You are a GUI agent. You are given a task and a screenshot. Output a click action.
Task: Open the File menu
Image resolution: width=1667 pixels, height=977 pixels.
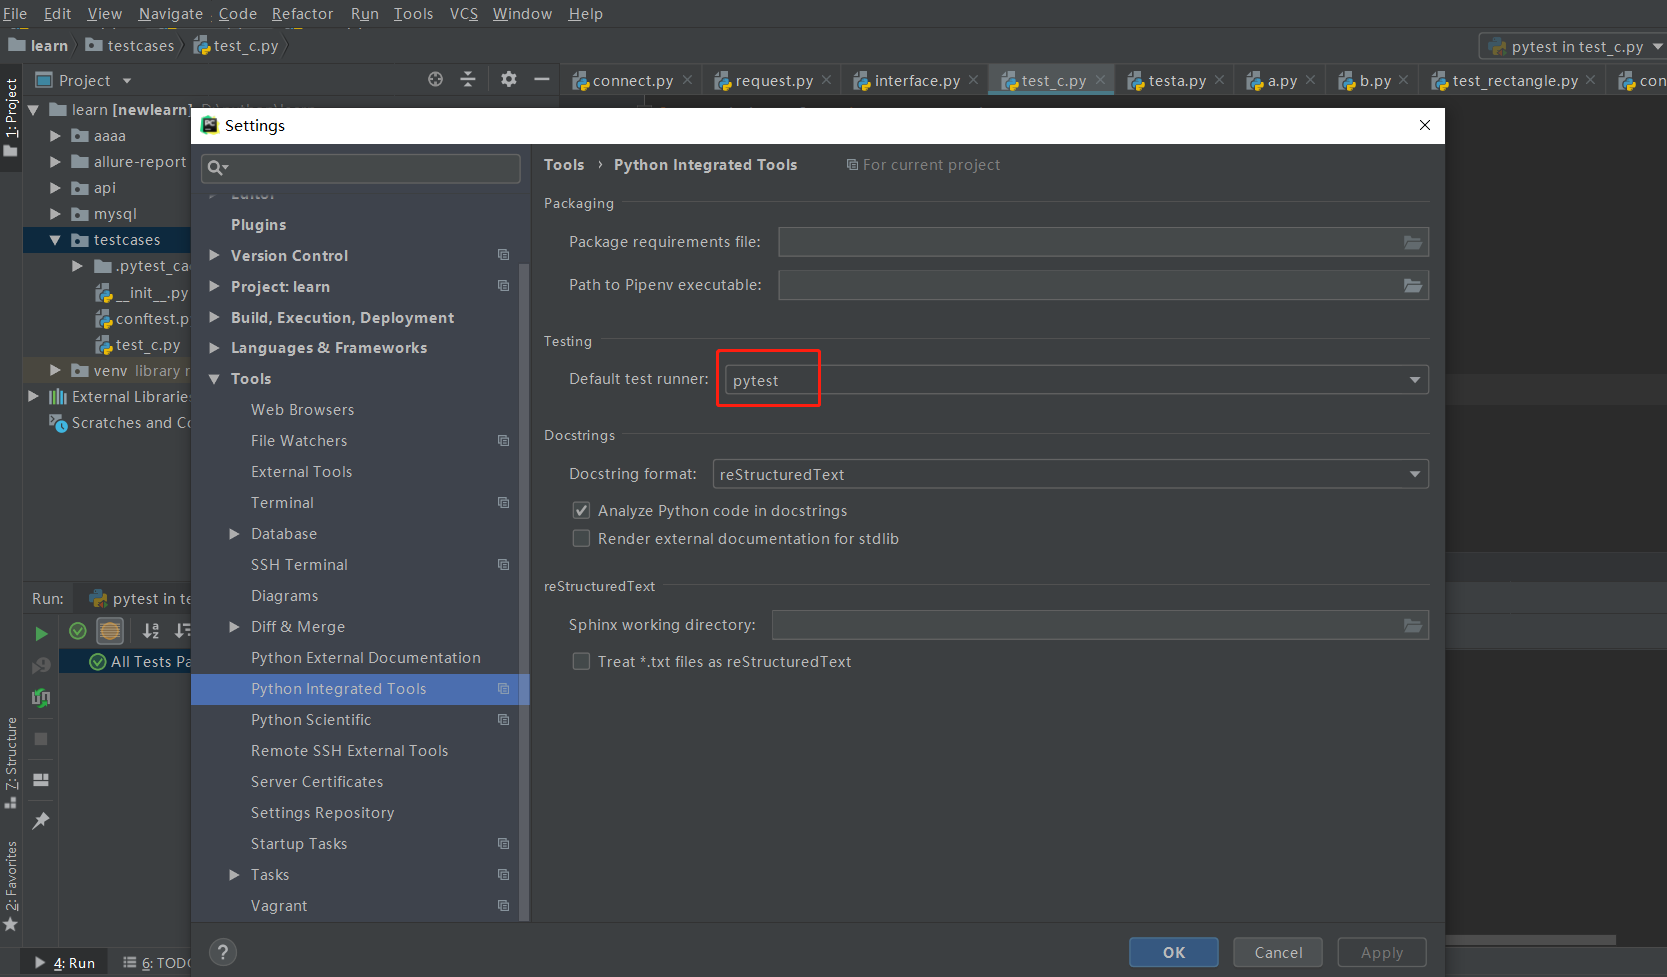15,14
